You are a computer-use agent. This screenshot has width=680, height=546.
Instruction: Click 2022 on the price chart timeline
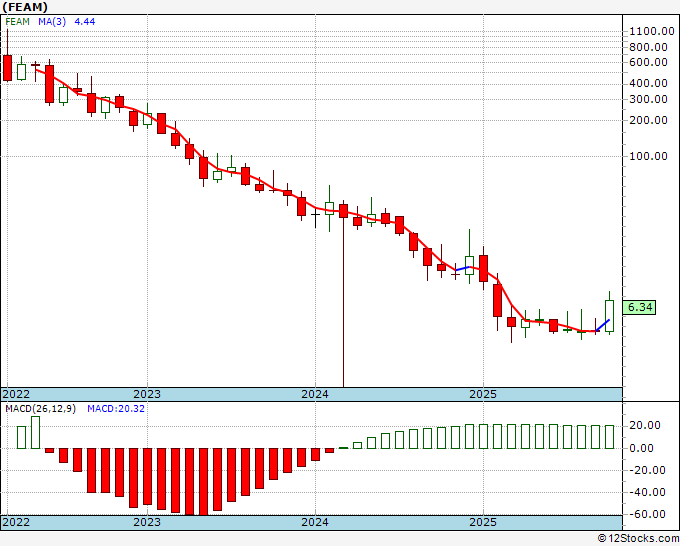pyautogui.click(x=16, y=394)
